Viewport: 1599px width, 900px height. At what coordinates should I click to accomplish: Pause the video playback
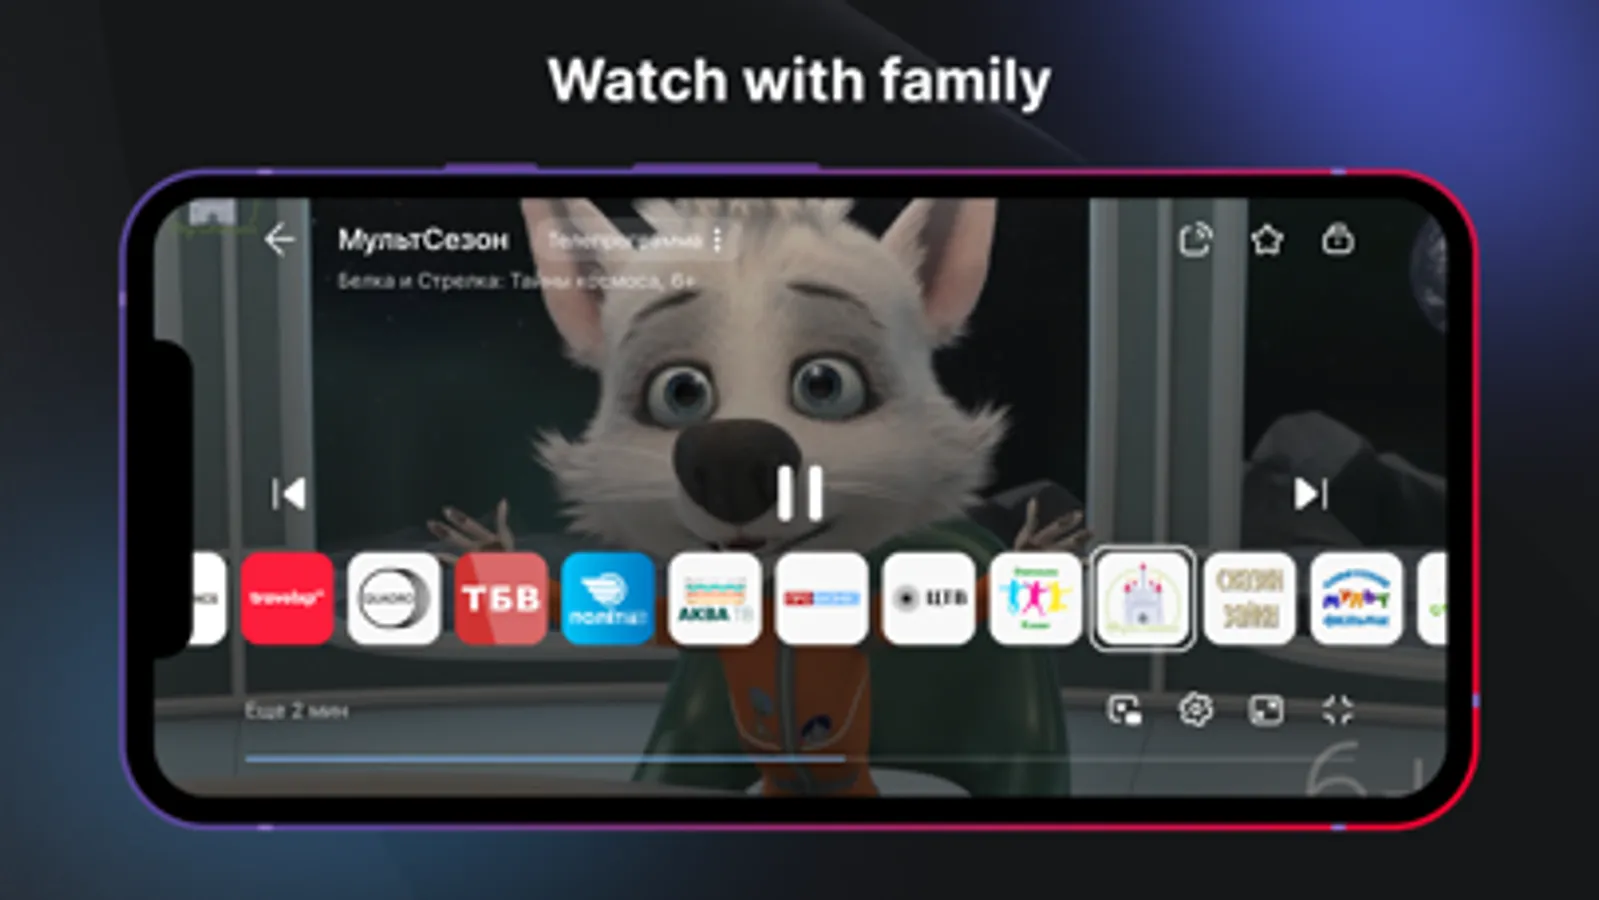pos(800,493)
